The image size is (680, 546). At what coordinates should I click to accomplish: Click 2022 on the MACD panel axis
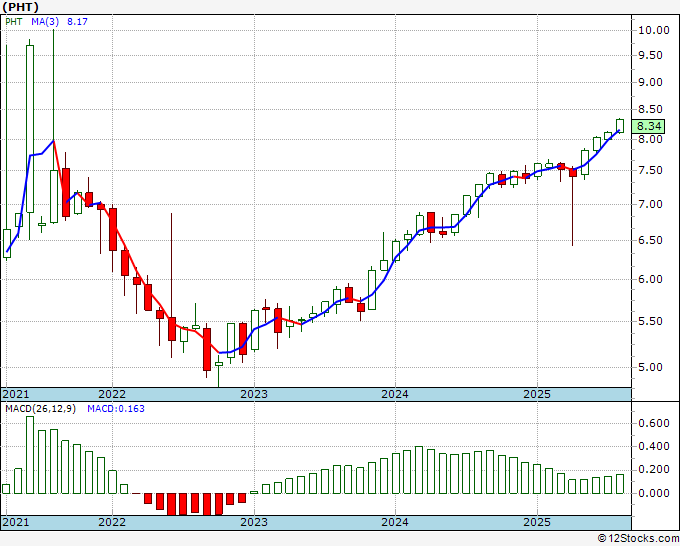coord(112,522)
